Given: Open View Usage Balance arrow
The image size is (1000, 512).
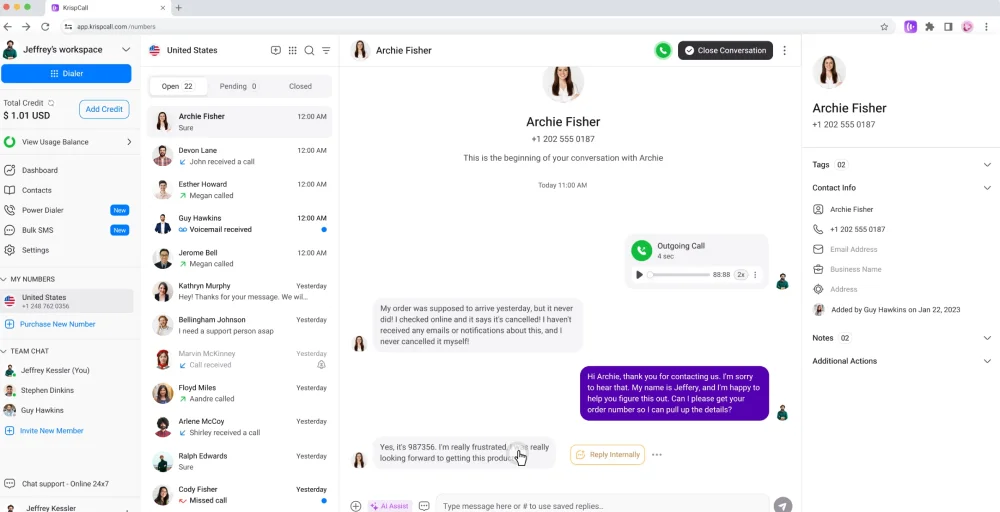Looking at the screenshot, I should click(x=129, y=142).
